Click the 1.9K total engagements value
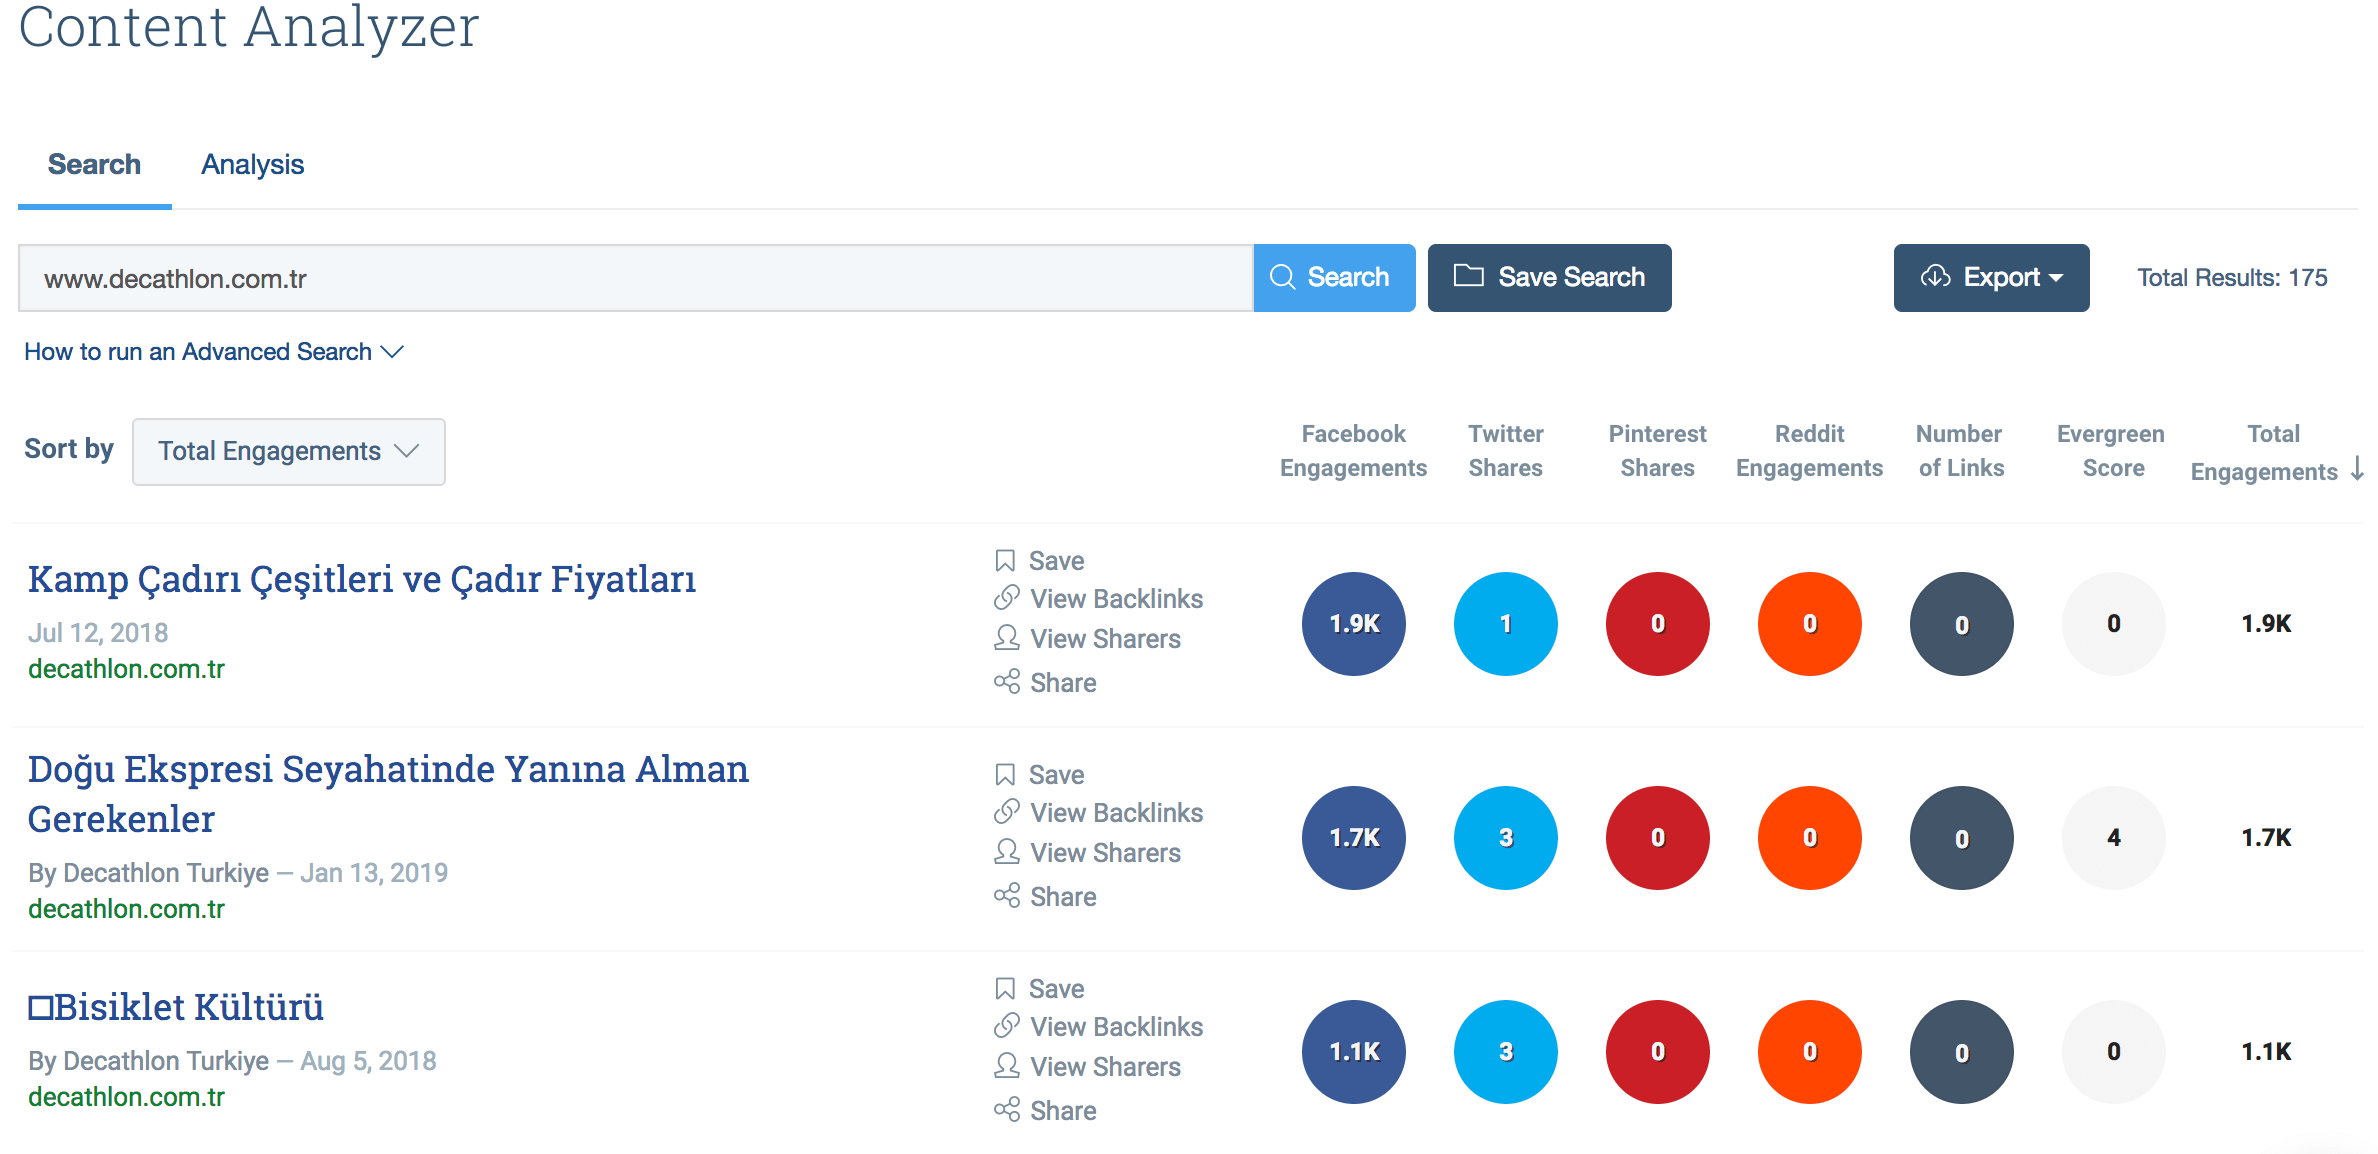Image resolution: width=2378 pixels, height=1154 pixels. [2266, 624]
